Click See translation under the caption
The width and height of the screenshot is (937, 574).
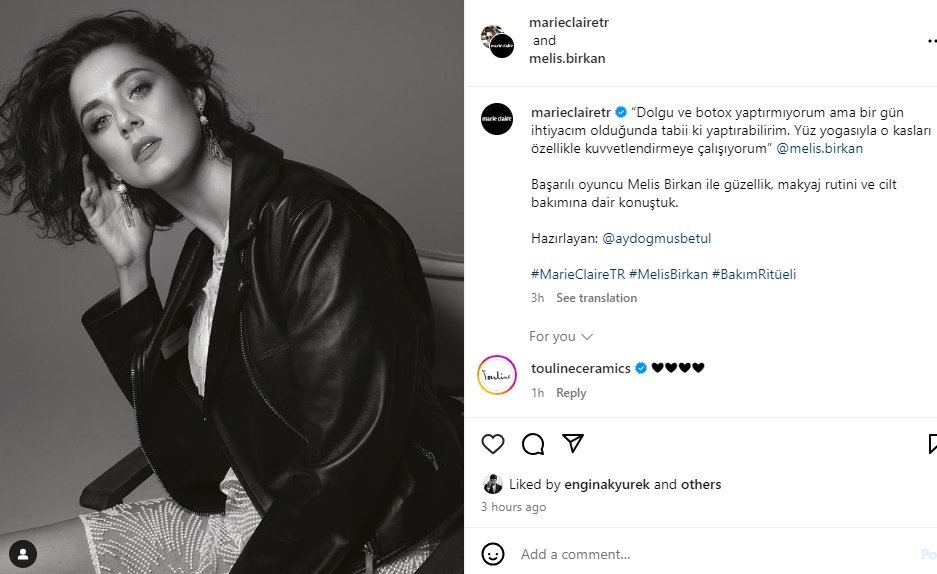coord(596,298)
